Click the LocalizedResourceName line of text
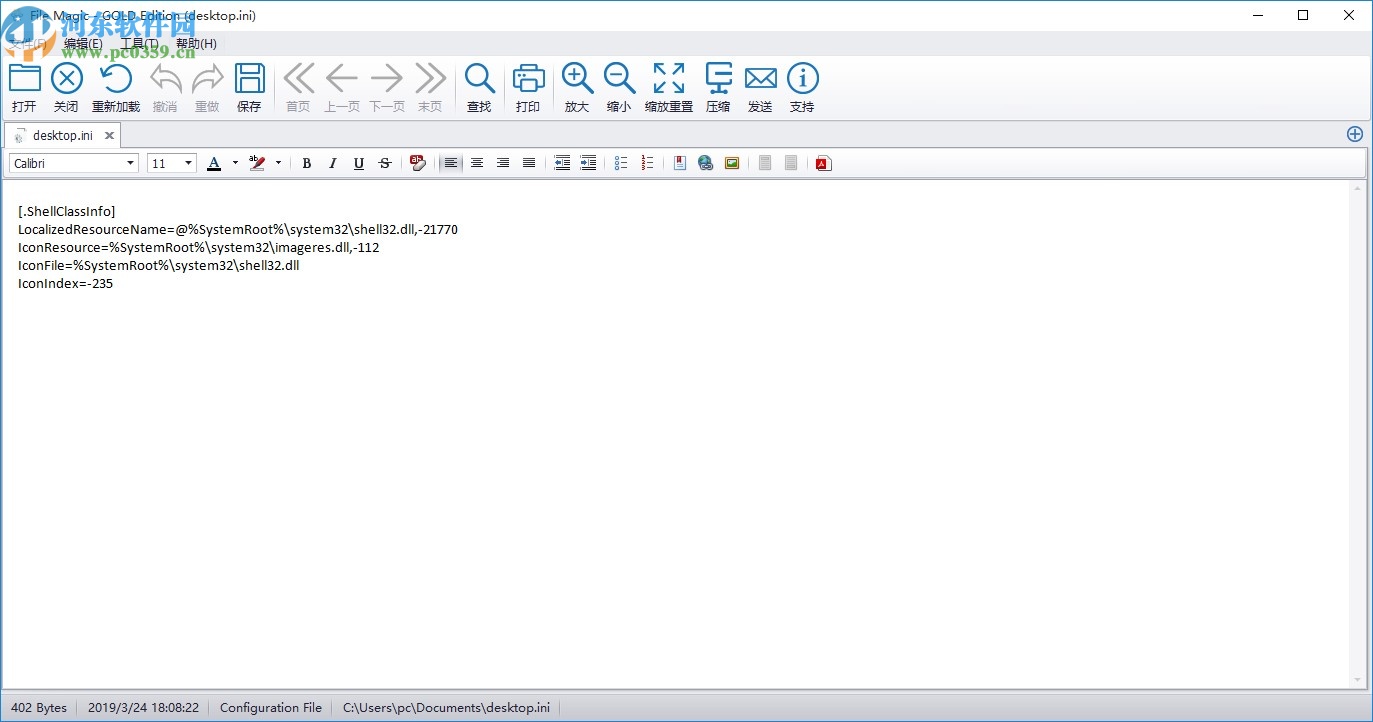This screenshot has width=1373, height=722. coord(238,229)
